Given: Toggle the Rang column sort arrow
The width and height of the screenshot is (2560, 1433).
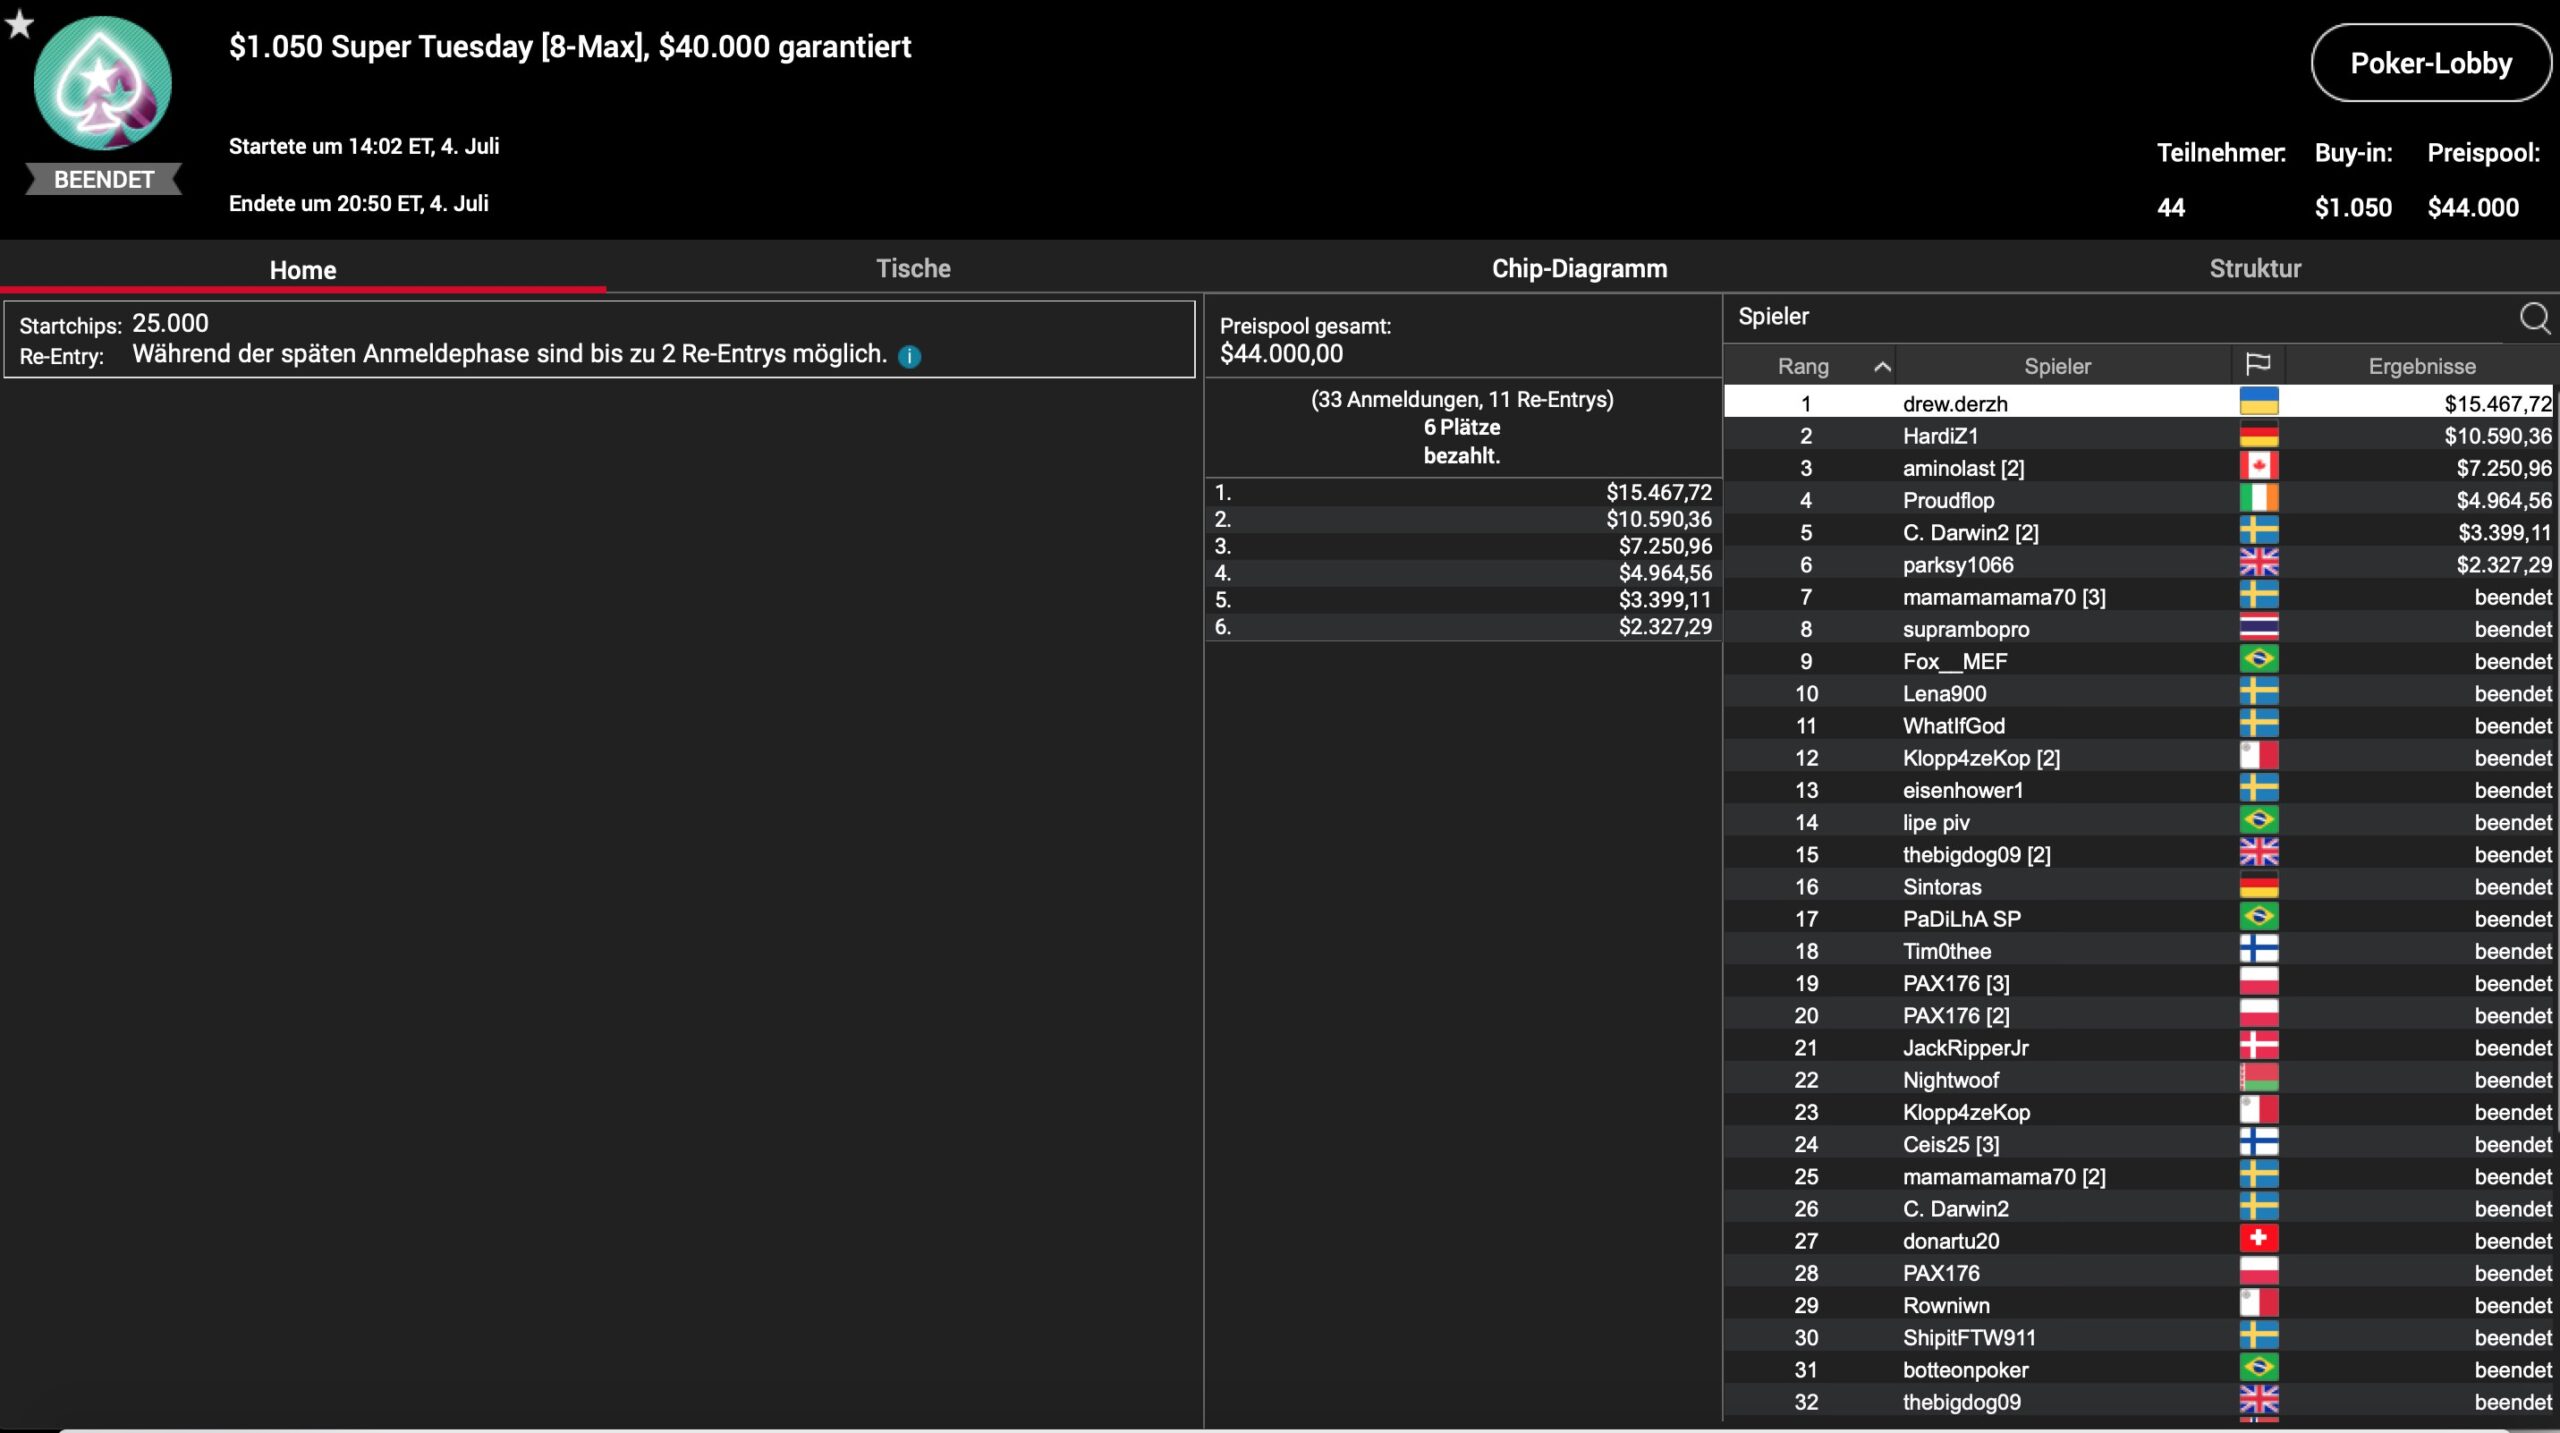Looking at the screenshot, I should [x=1881, y=366].
